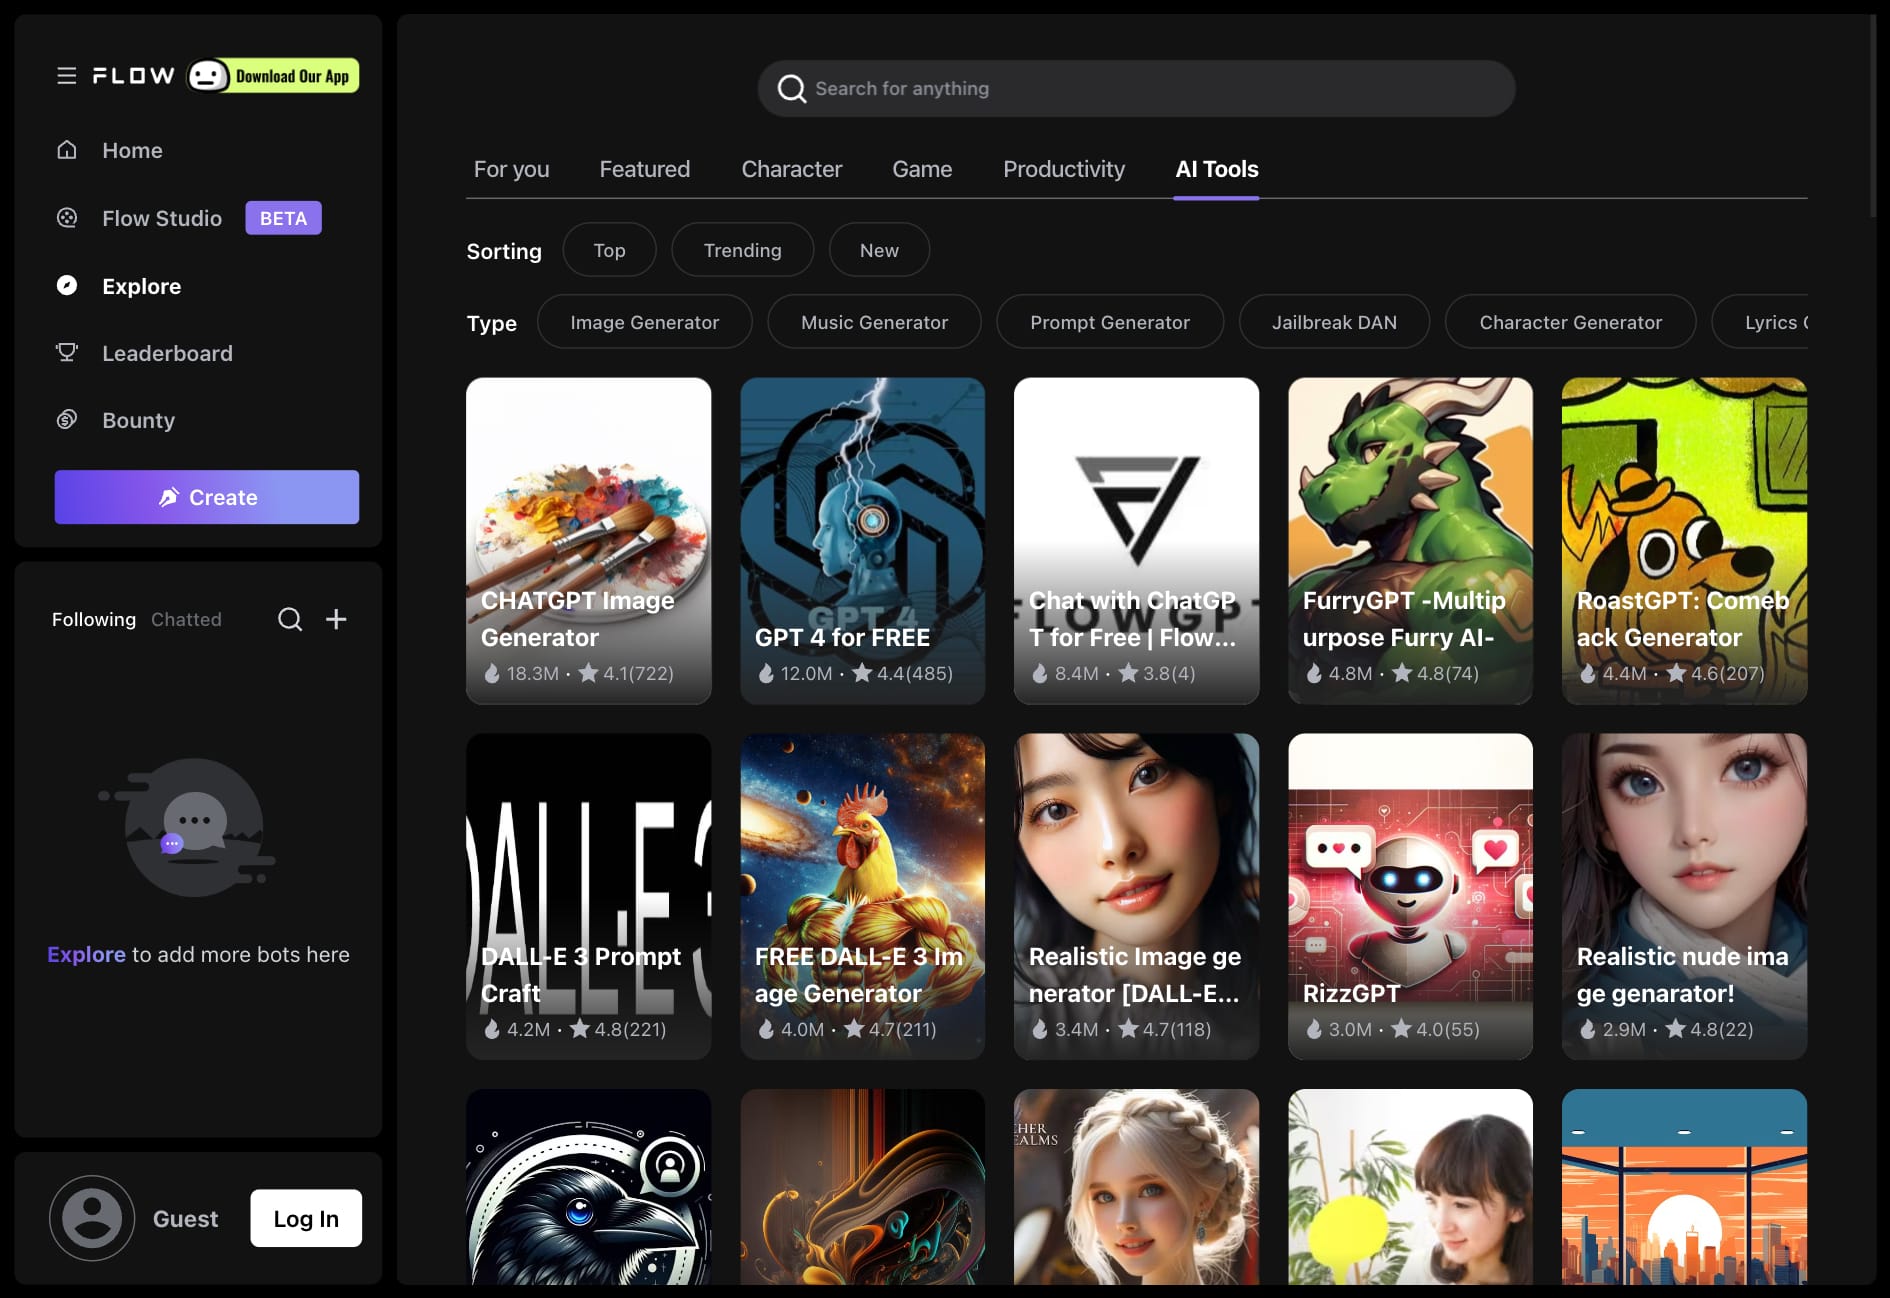Filter by Prompt Generator type

pyautogui.click(x=1110, y=322)
